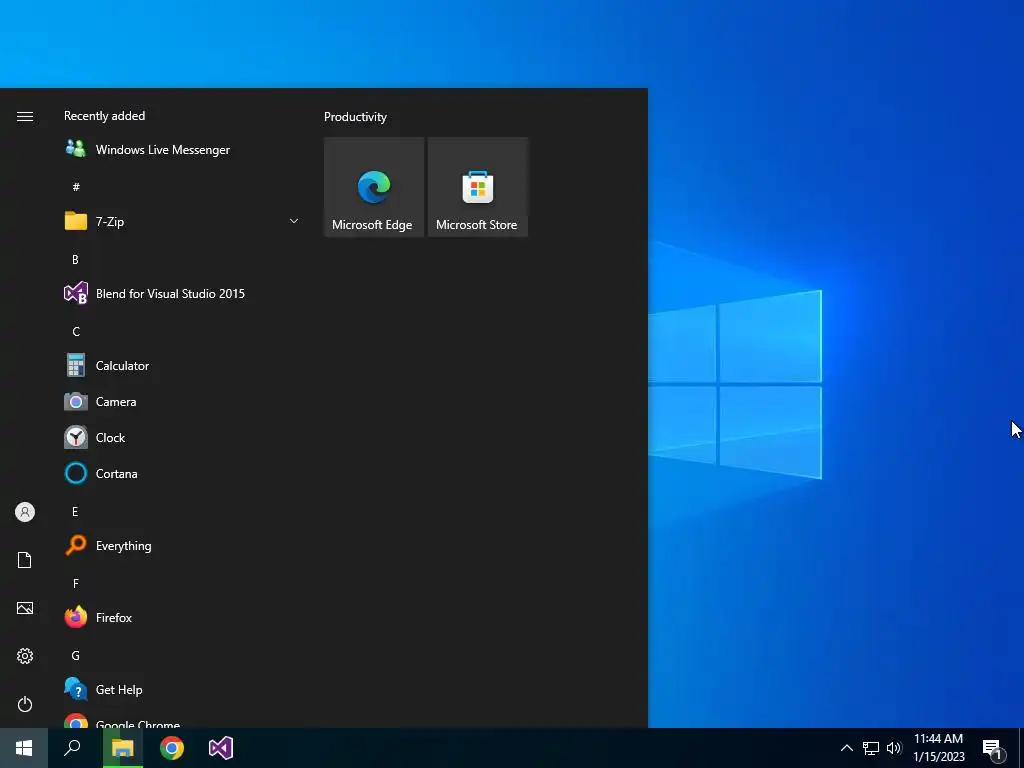The width and height of the screenshot is (1024, 768).
Task: Expand the Start menu hamburger button
Action: tap(25, 116)
